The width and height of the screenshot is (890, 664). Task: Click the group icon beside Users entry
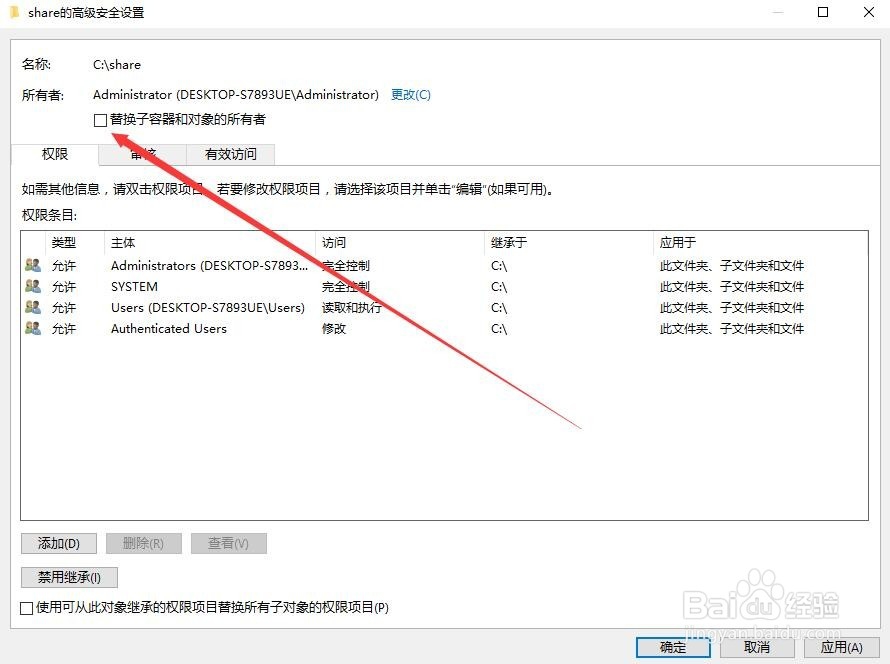[x=32, y=307]
